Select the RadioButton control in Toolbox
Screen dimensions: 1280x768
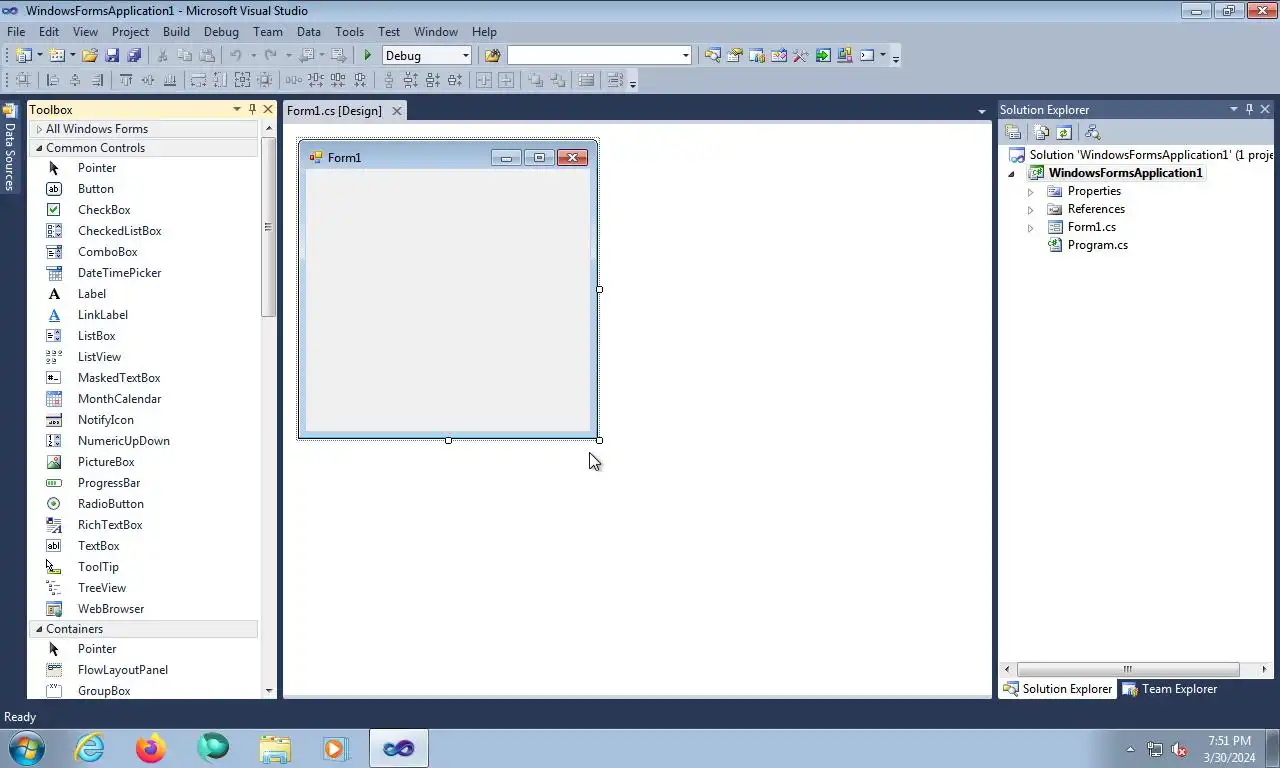tap(111, 504)
